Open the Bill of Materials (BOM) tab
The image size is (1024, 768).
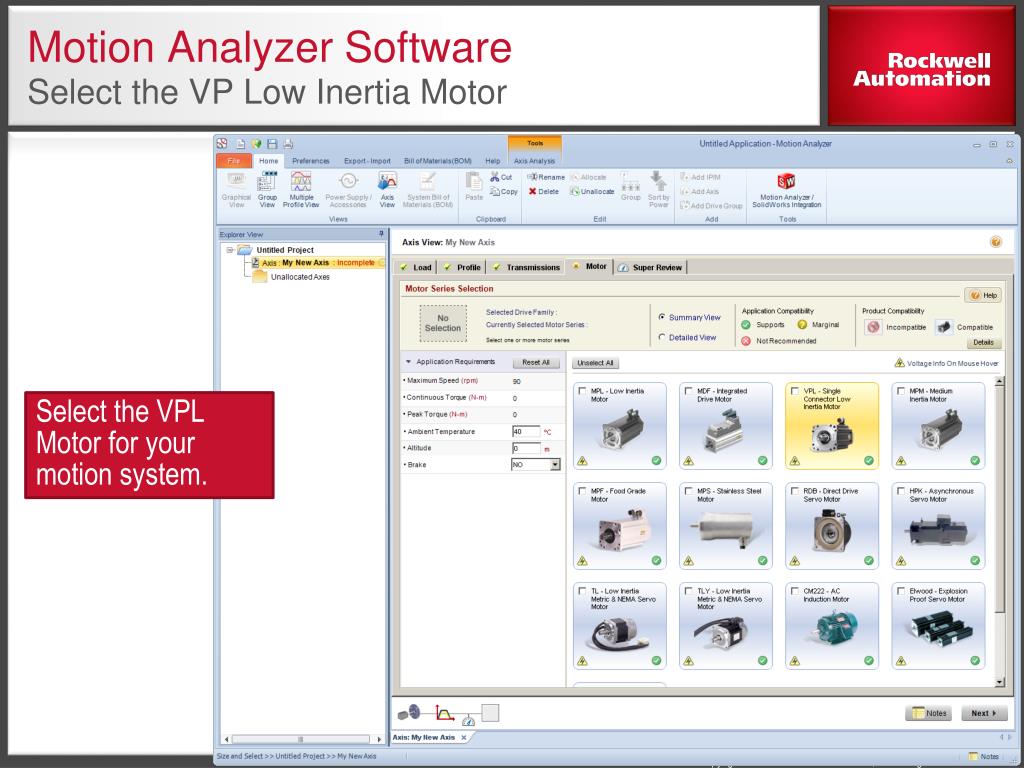[438, 161]
